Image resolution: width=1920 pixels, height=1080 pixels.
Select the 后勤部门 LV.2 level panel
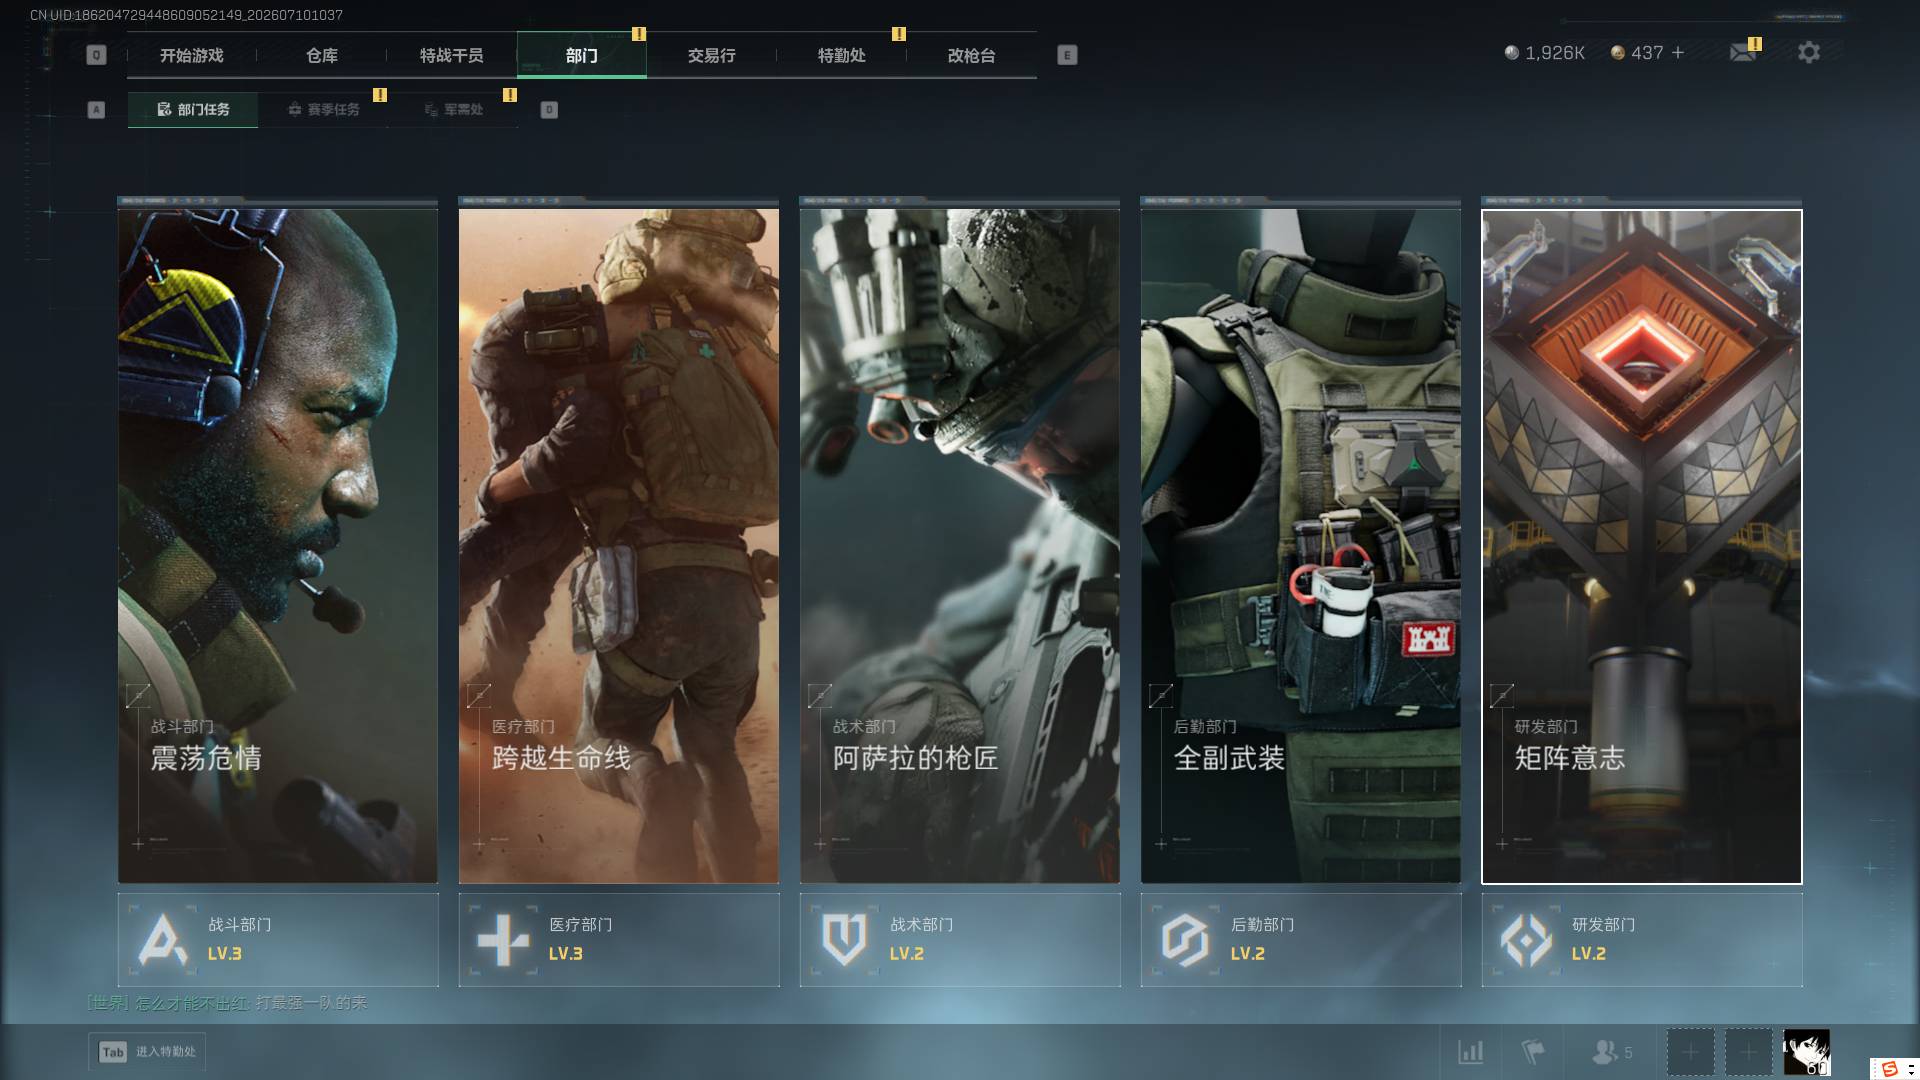[x=1301, y=940]
